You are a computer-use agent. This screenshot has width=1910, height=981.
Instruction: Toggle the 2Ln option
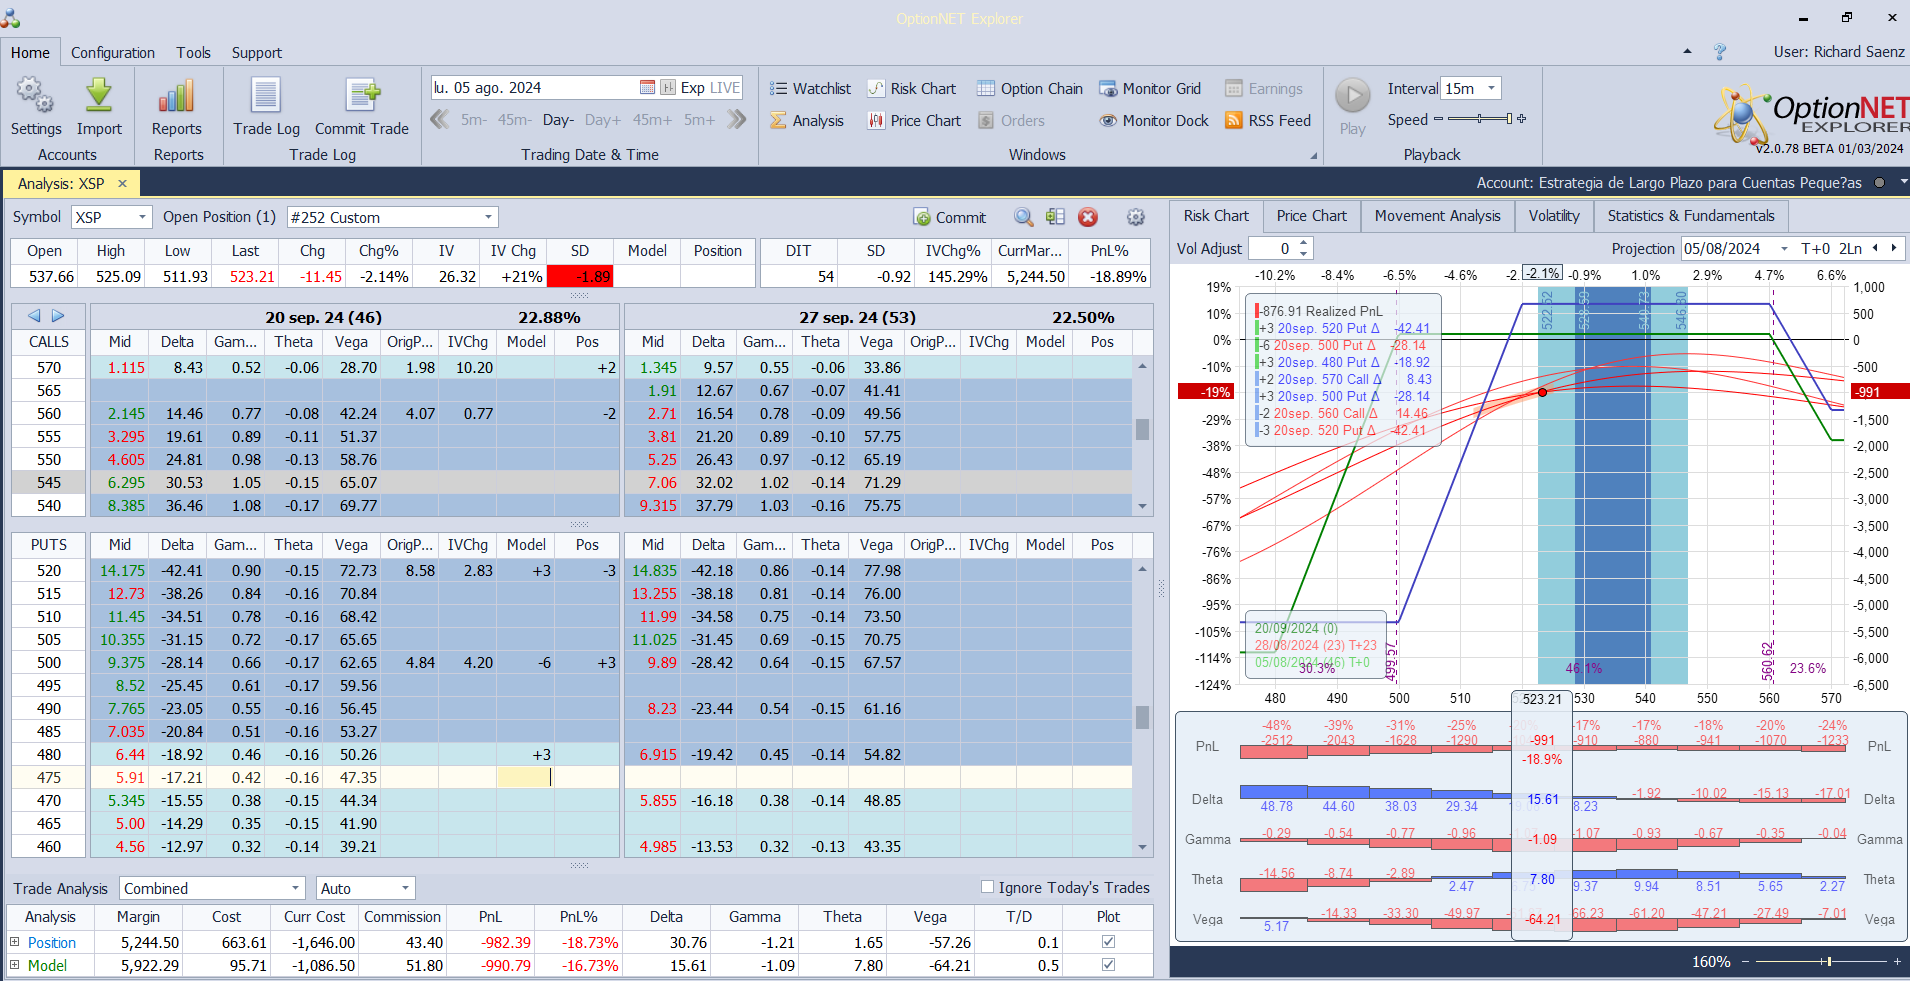coord(1850,248)
